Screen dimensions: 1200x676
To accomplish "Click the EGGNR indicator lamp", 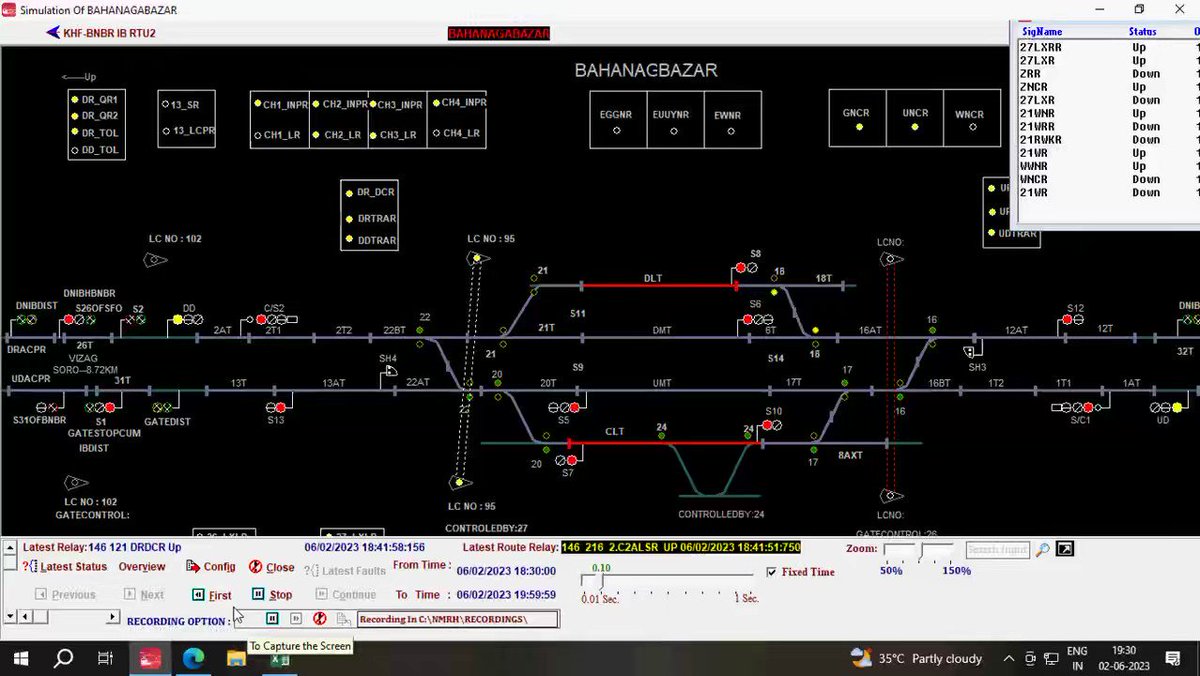I will click(616, 130).
